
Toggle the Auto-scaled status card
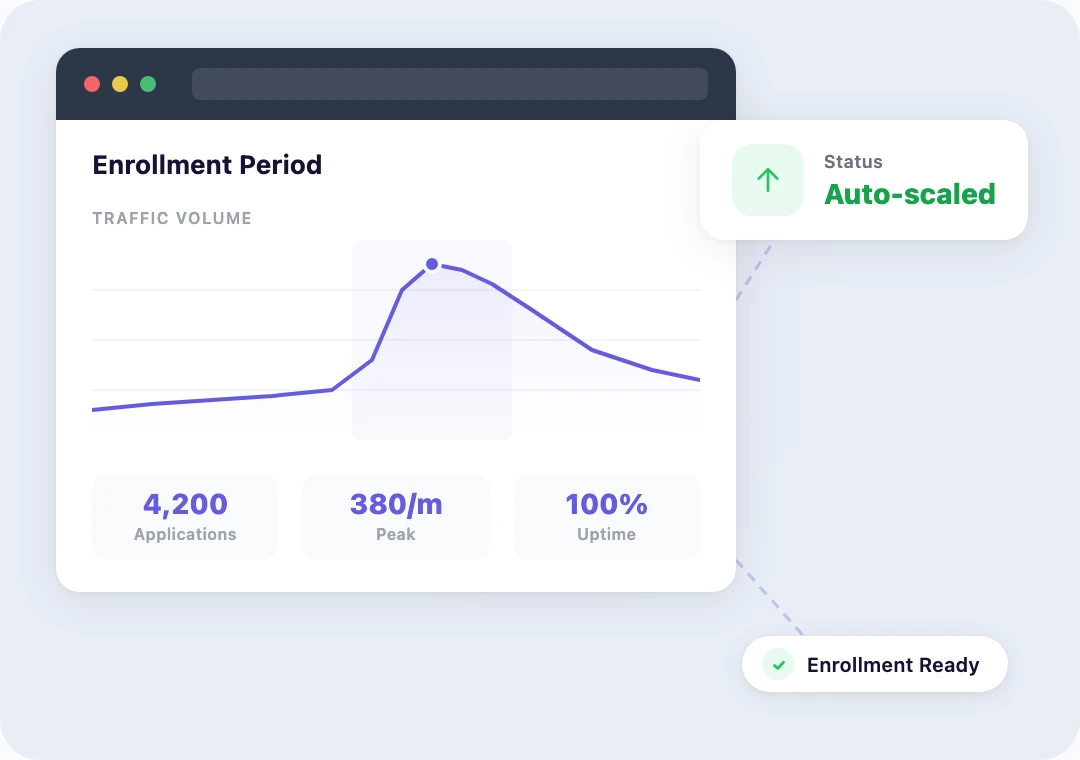(x=863, y=180)
